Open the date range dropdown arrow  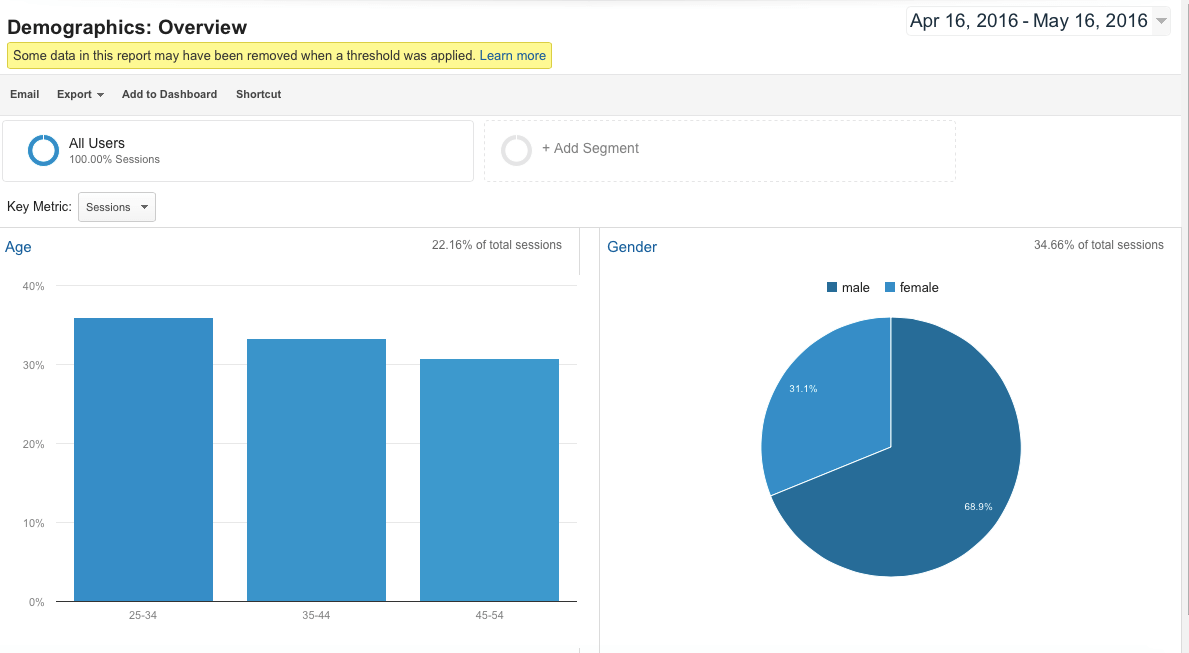pos(1160,21)
